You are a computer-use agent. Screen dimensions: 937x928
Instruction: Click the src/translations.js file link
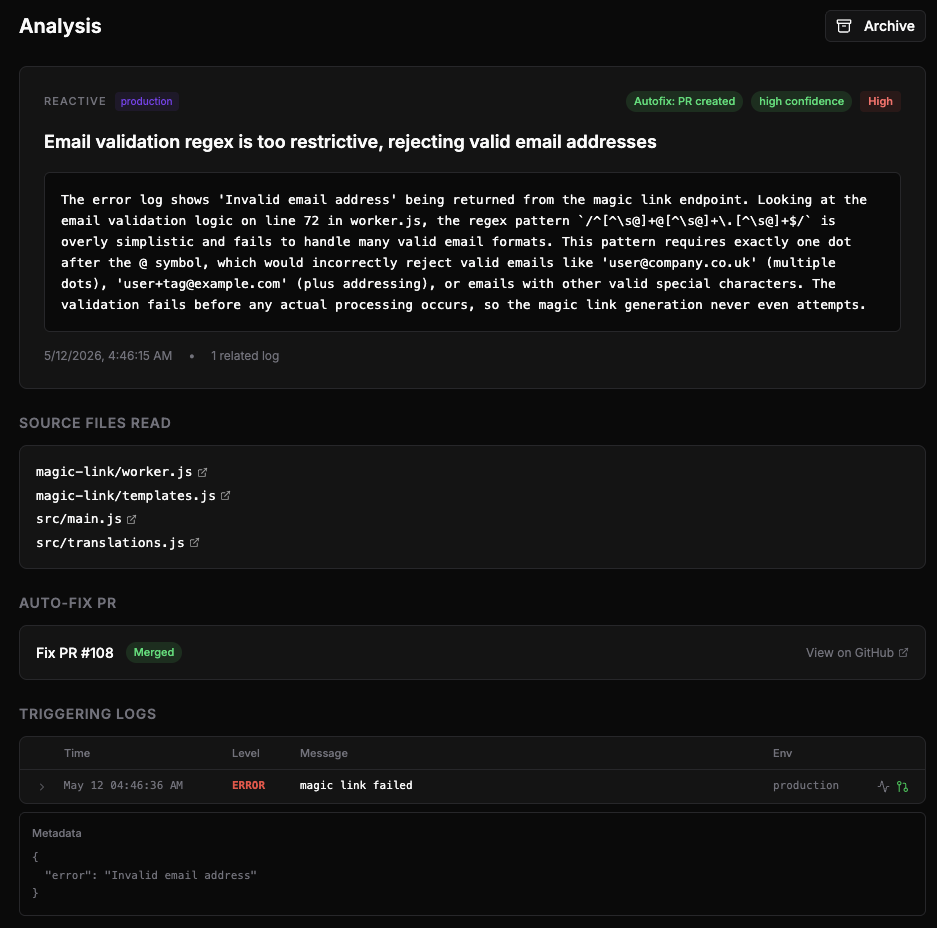click(110, 543)
